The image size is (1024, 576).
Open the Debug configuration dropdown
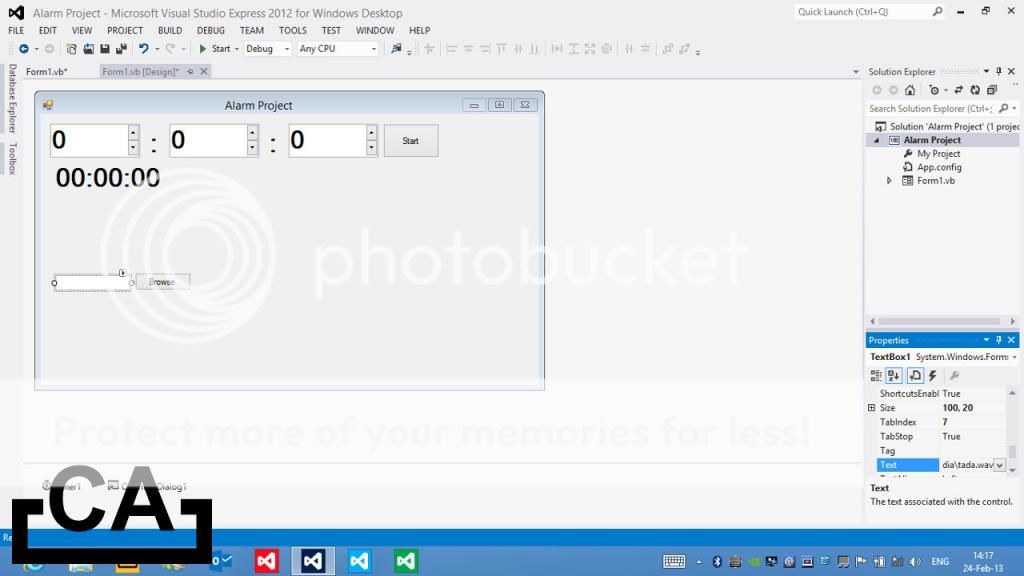[267, 48]
